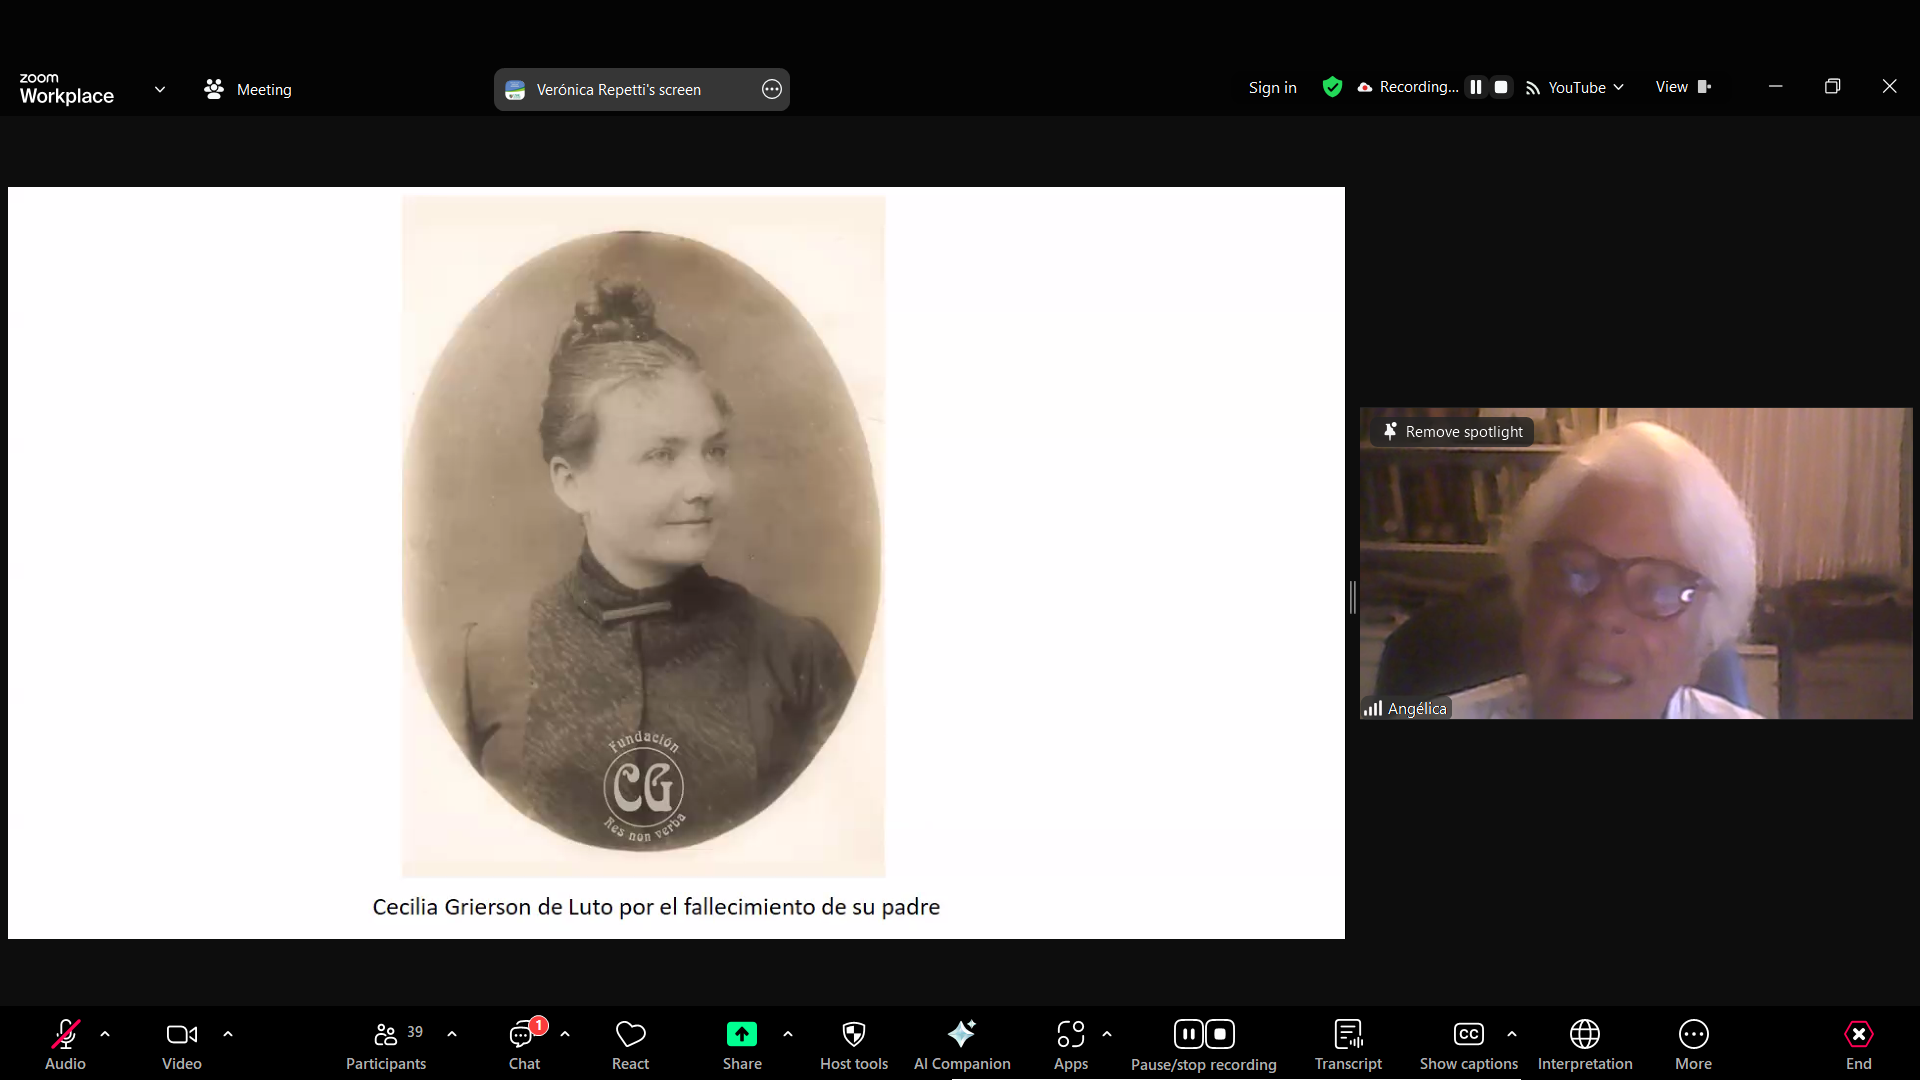Open the Participants list
Screen dimensions: 1920x1080
tap(386, 1043)
